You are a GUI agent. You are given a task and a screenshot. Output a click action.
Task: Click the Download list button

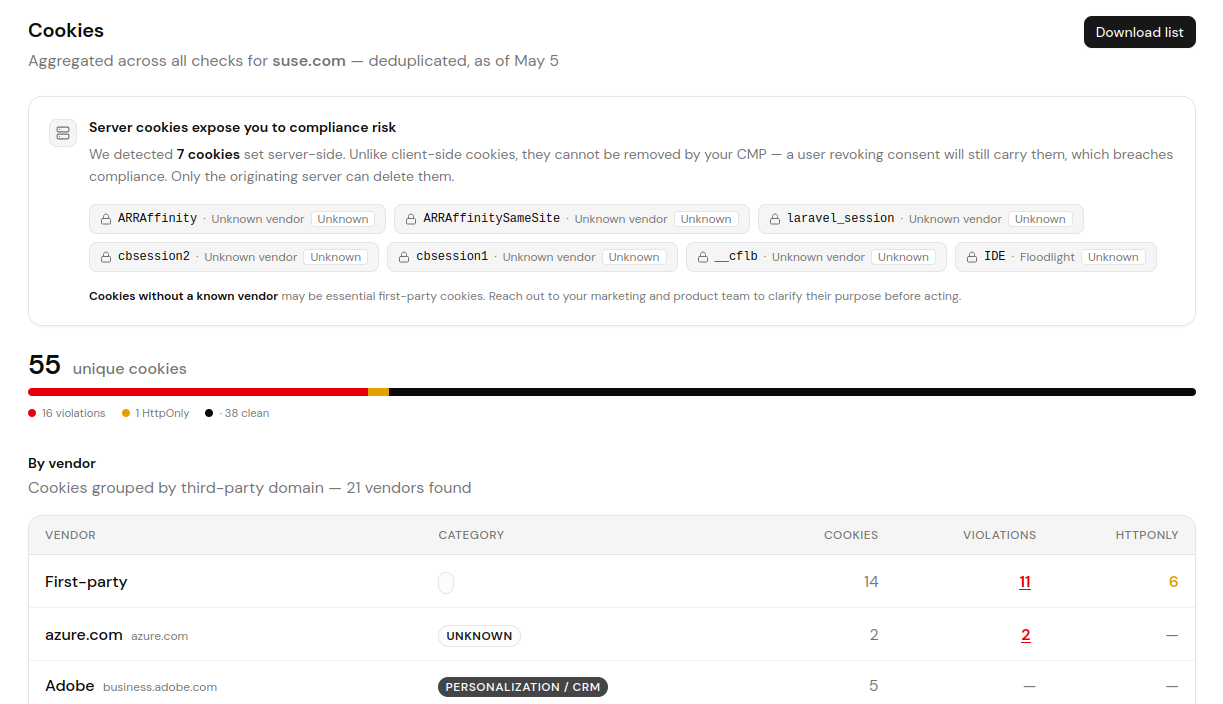(x=1139, y=32)
